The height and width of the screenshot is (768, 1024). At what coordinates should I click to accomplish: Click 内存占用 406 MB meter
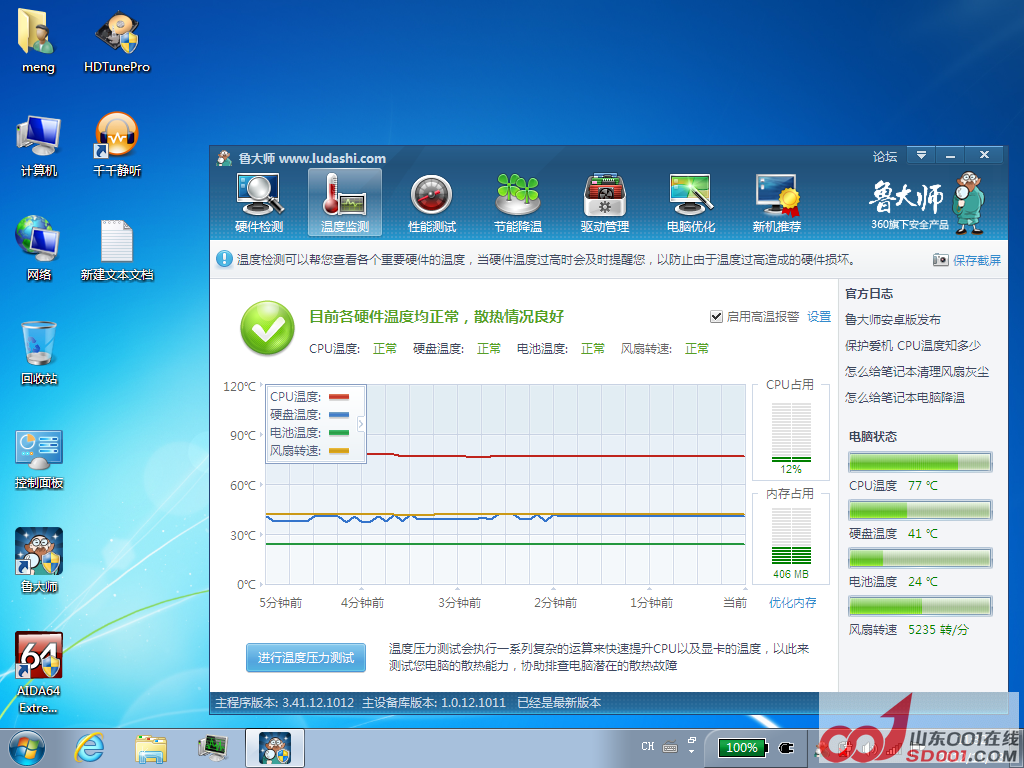tap(791, 536)
